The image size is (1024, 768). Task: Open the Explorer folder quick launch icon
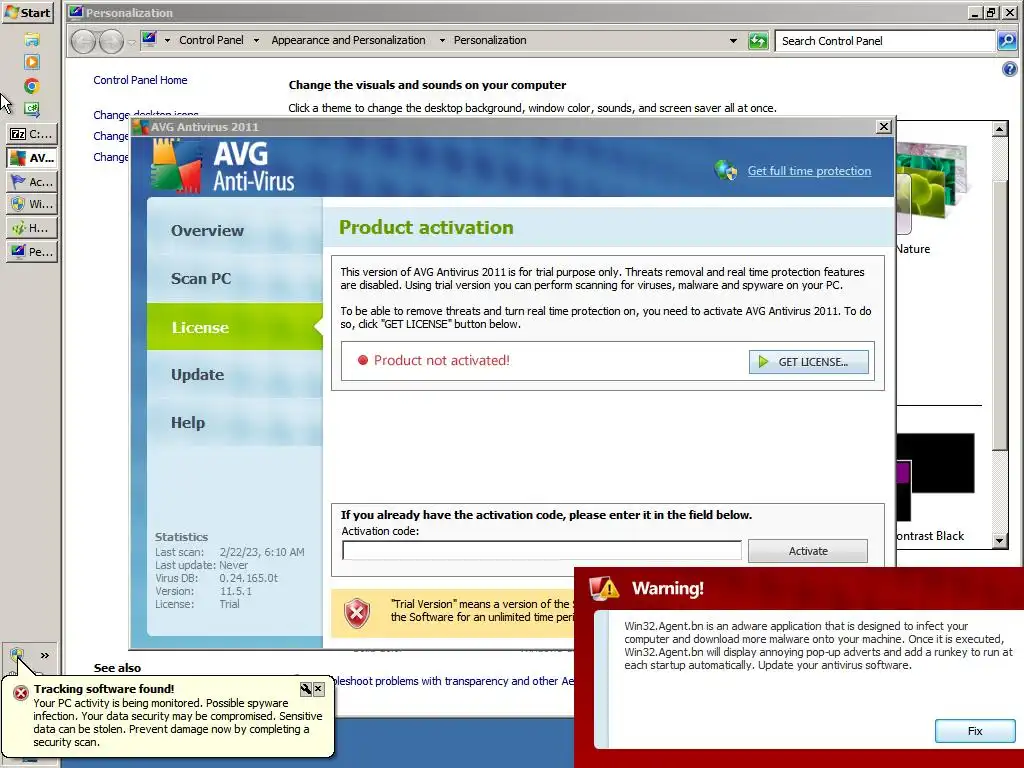tap(31, 40)
